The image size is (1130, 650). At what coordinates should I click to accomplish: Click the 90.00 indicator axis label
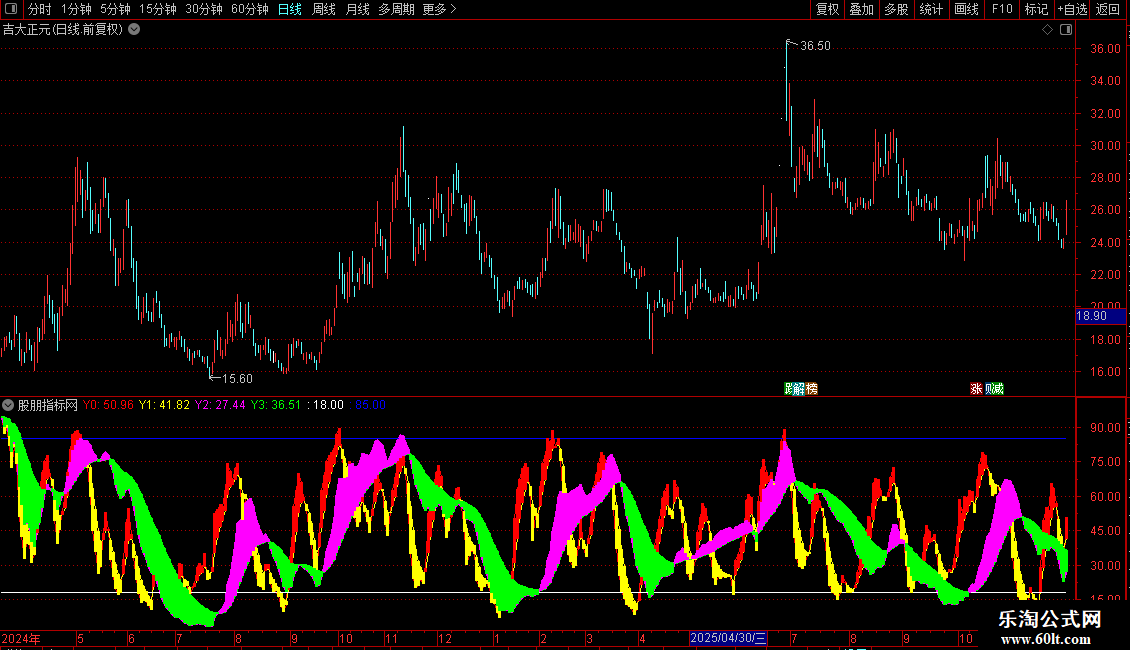tap(1105, 428)
